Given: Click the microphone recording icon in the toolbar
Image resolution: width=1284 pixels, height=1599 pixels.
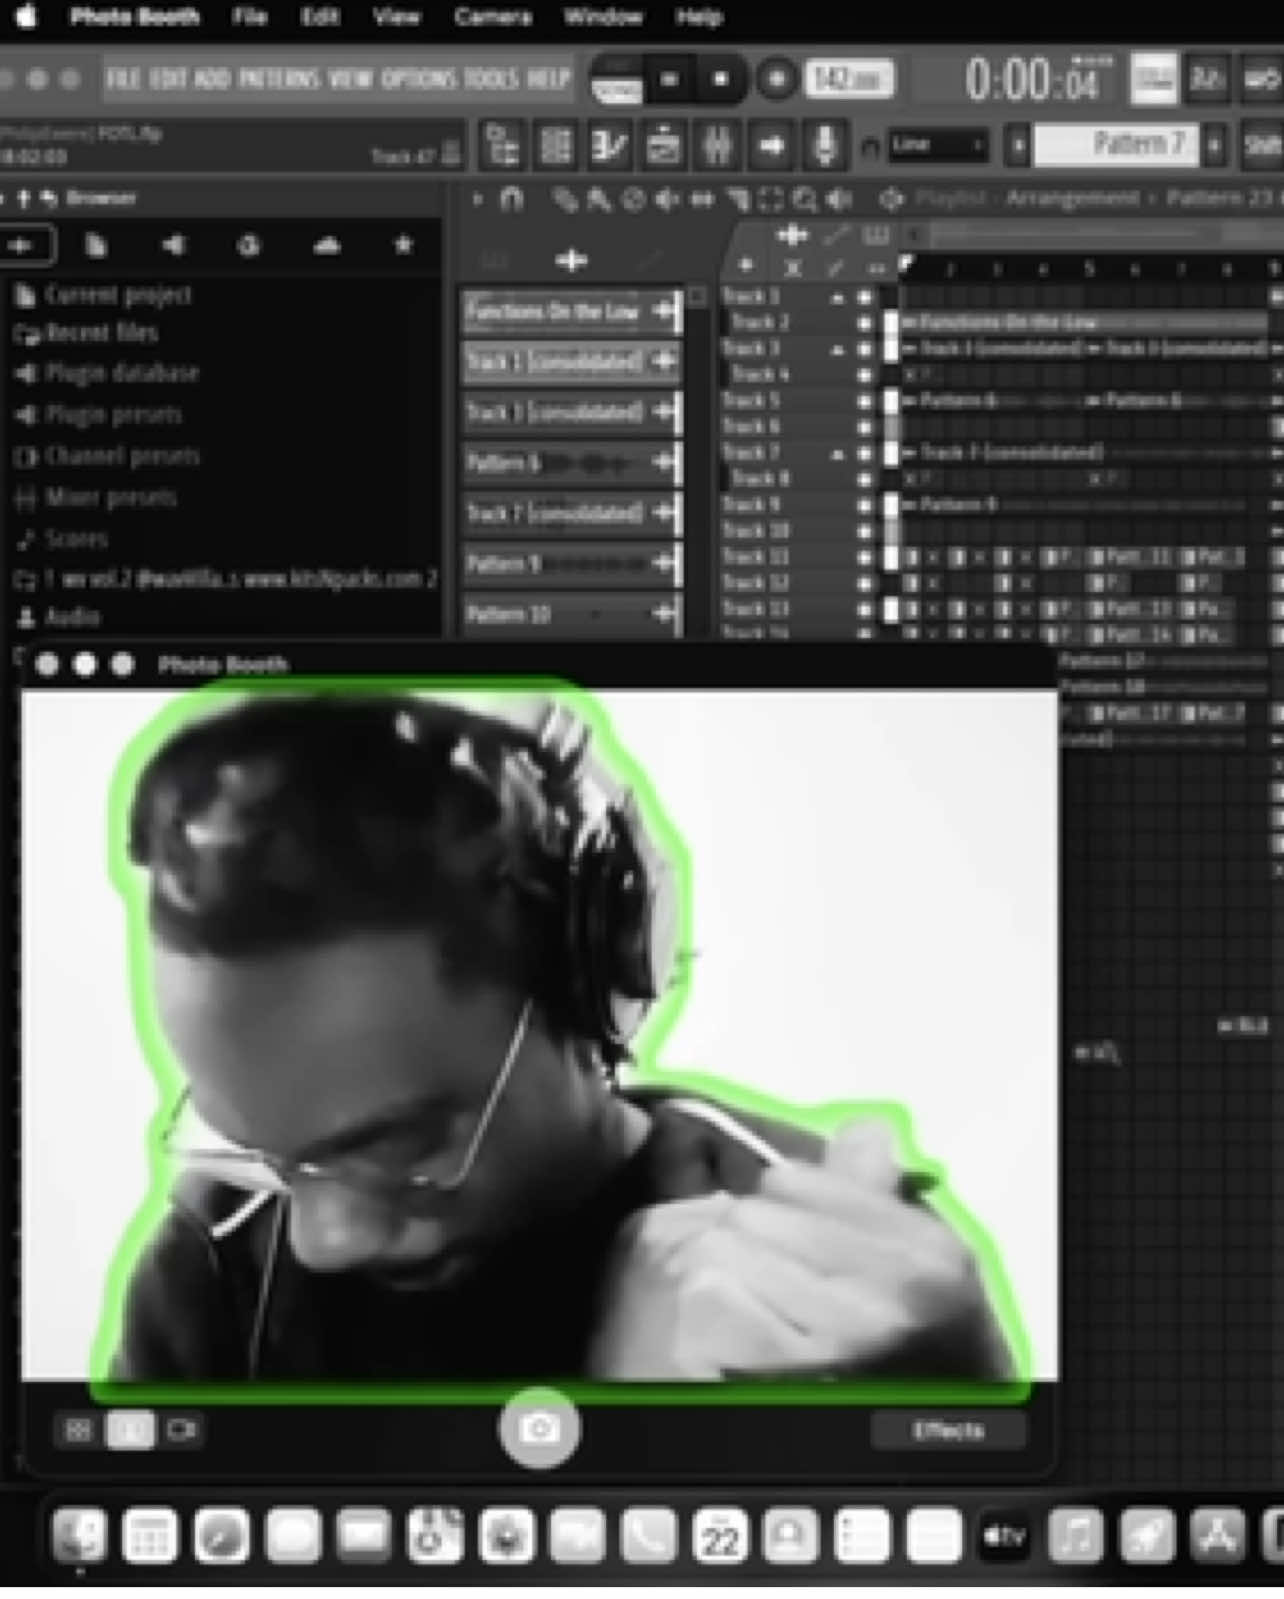Looking at the screenshot, I should tap(824, 147).
